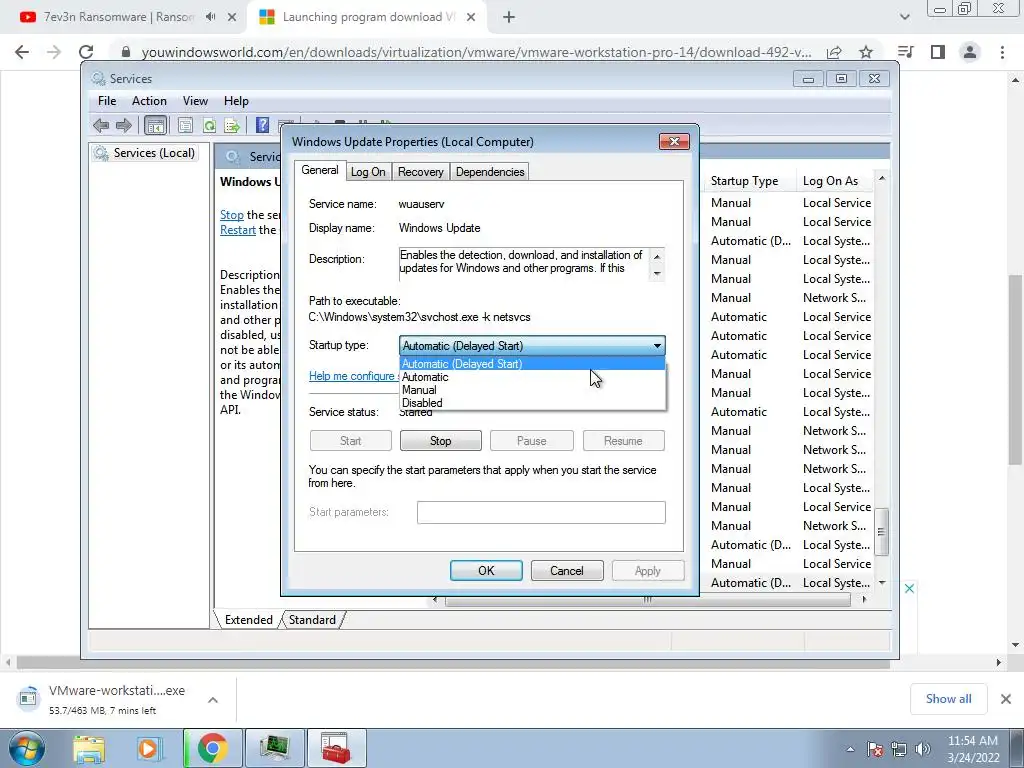Viewport: 1024px width, 768px height.
Task: Click the Services list vertical scrollbar thumb
Action: click(x=882, y=532)
